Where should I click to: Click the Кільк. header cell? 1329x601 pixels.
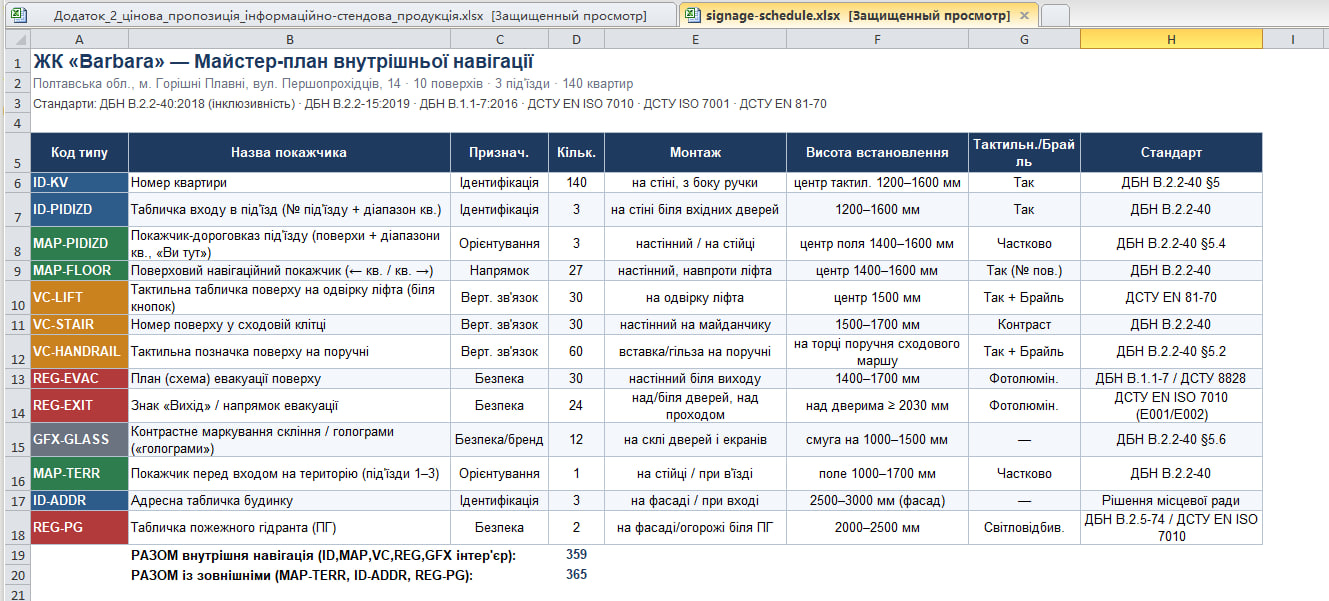coord(576,153)
